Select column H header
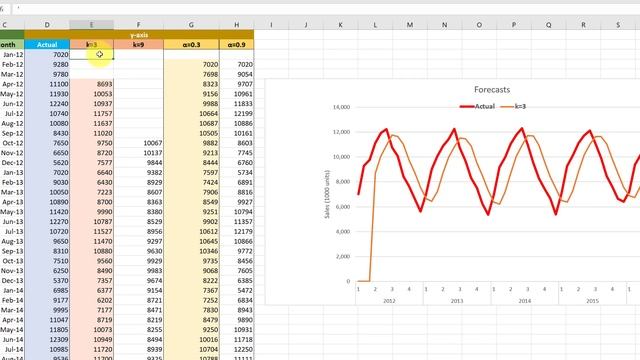The height and width of the screenshot is (360, 640). 236,25
